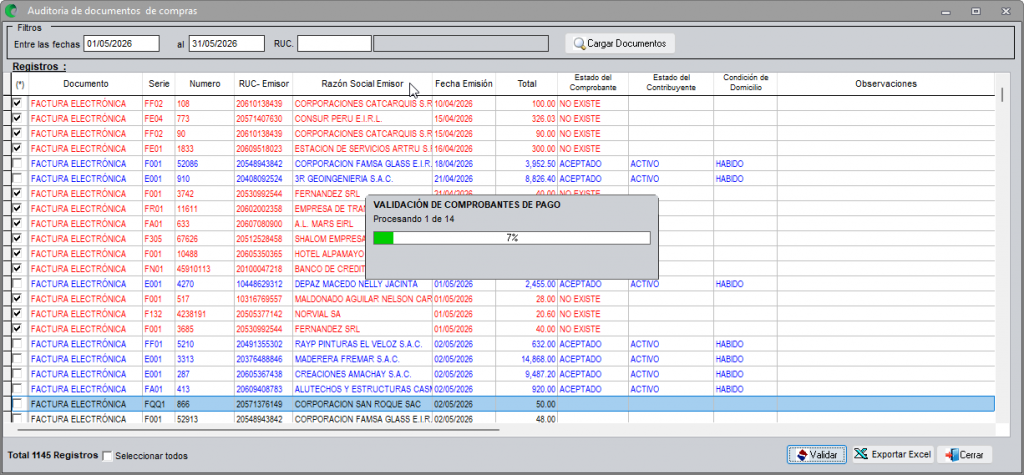Viewport: 1024px width, 475px height.
Task: Click the Validar button
Action: [x=817, y=454]
